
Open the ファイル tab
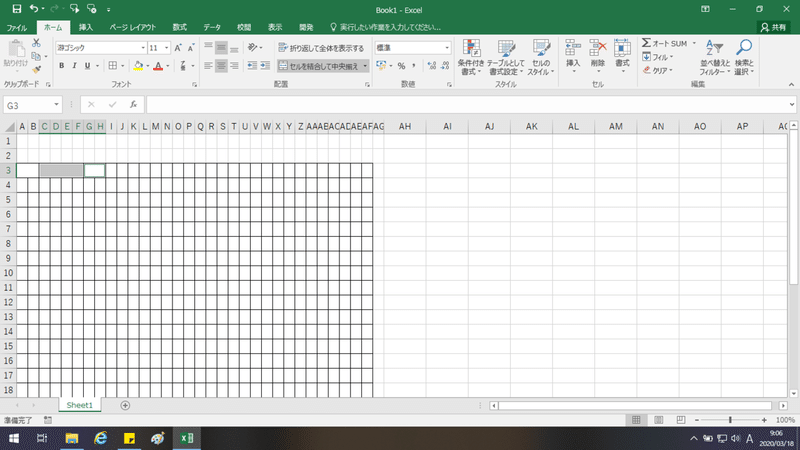(x=17, y=28)
